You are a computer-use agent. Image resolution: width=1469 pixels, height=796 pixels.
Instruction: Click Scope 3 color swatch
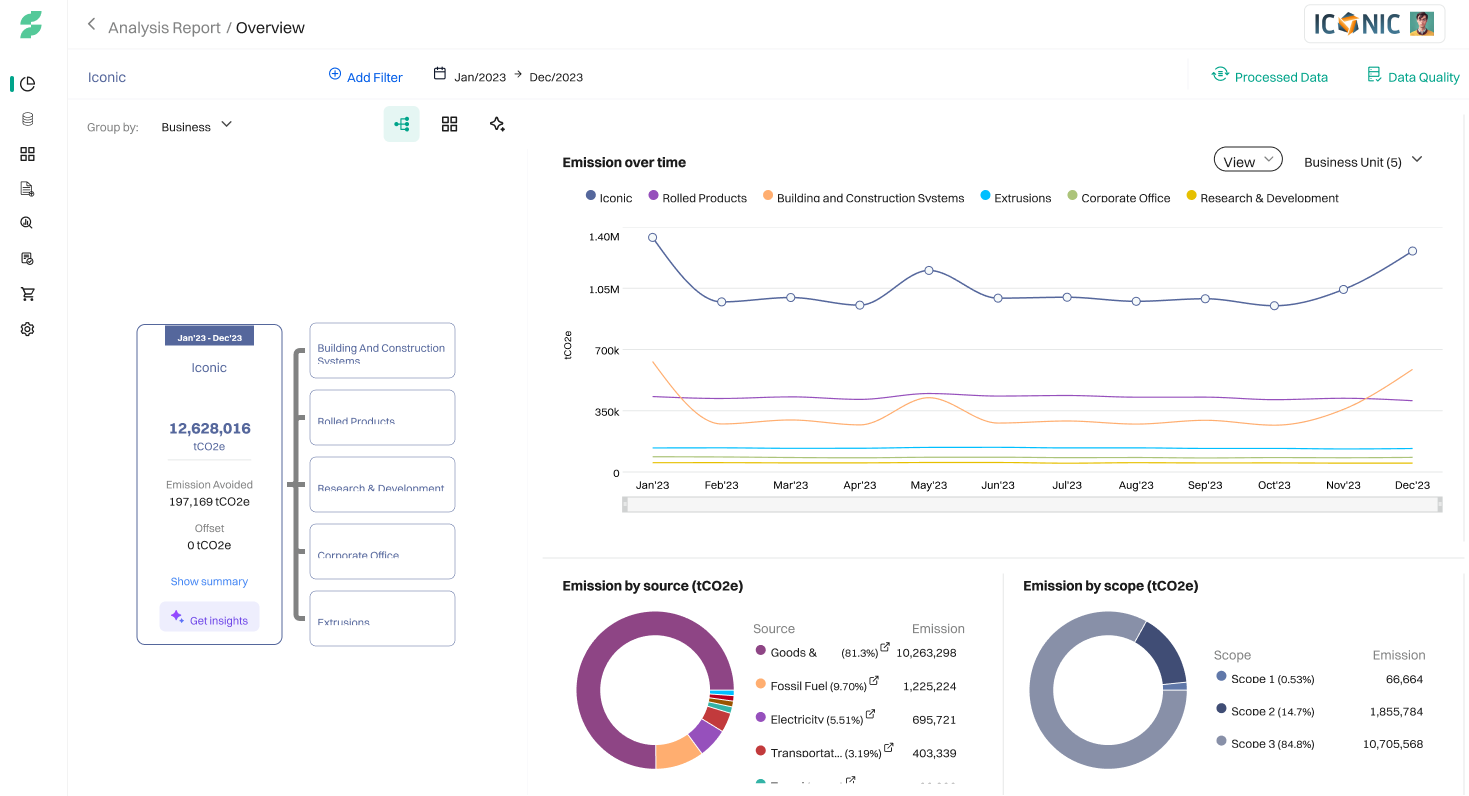coord(1221,741)
